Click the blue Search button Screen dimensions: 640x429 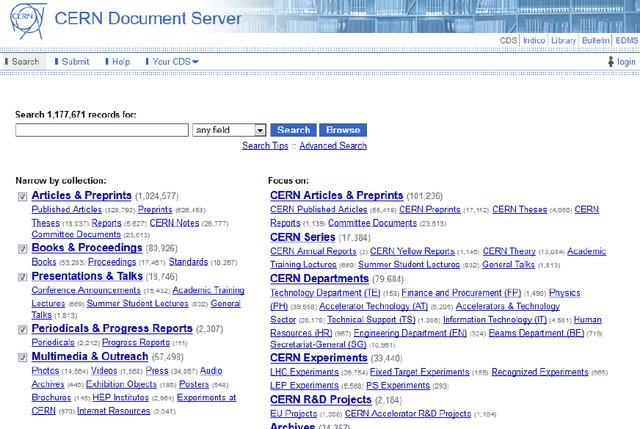pos(293,130)
